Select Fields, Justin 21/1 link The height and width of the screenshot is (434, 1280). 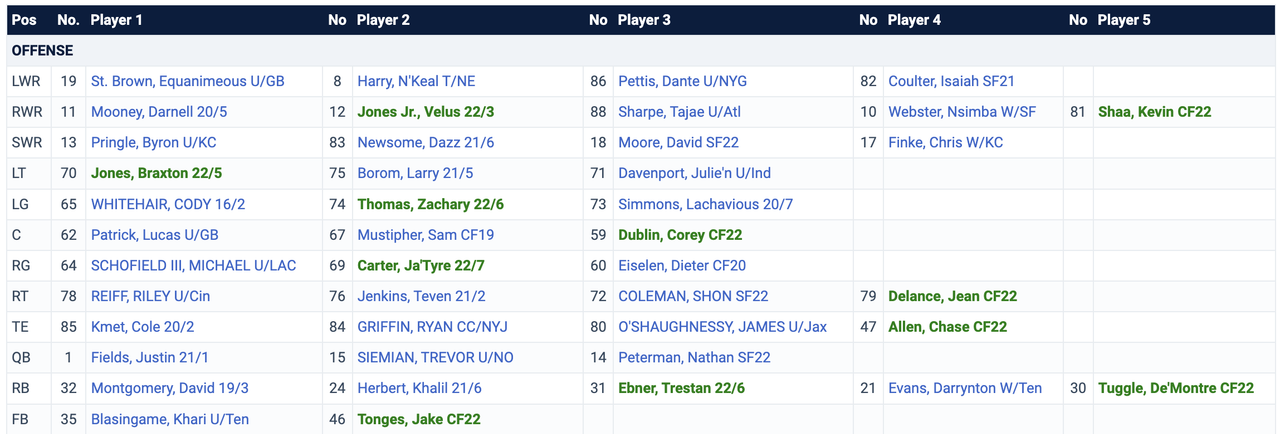click(x=149, y=357)
